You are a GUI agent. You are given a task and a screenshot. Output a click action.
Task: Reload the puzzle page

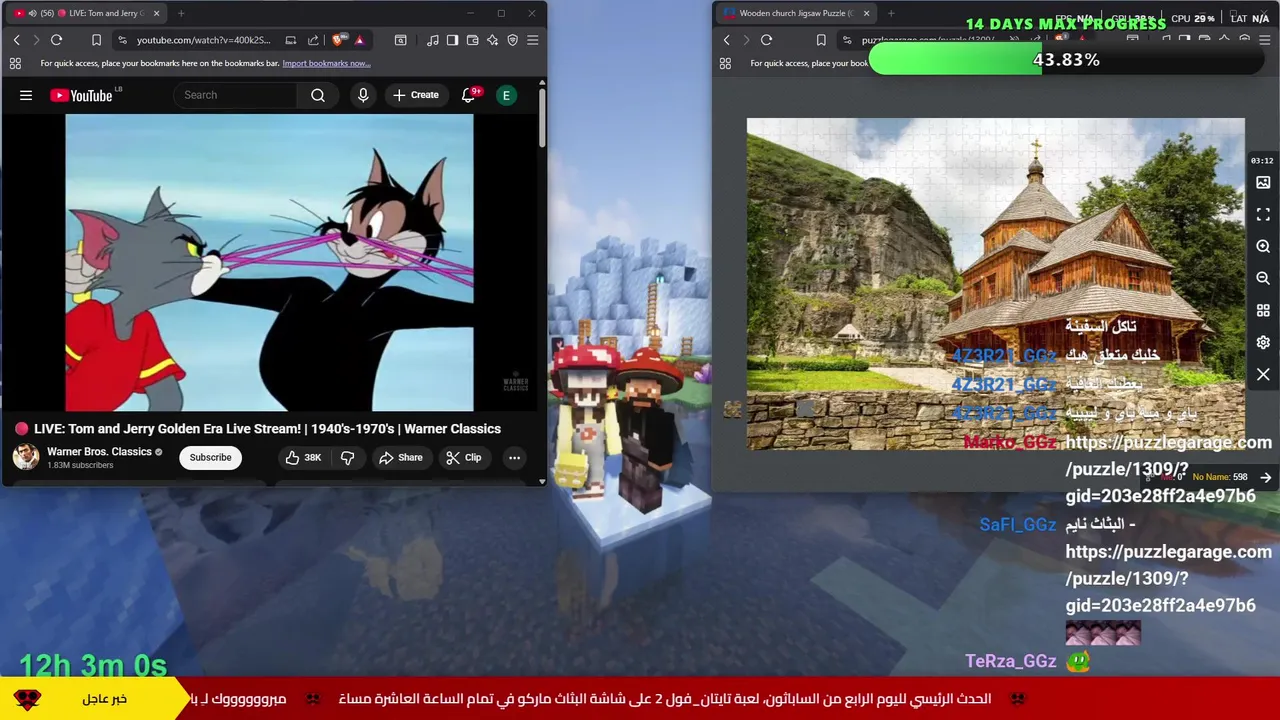[766, 40]
